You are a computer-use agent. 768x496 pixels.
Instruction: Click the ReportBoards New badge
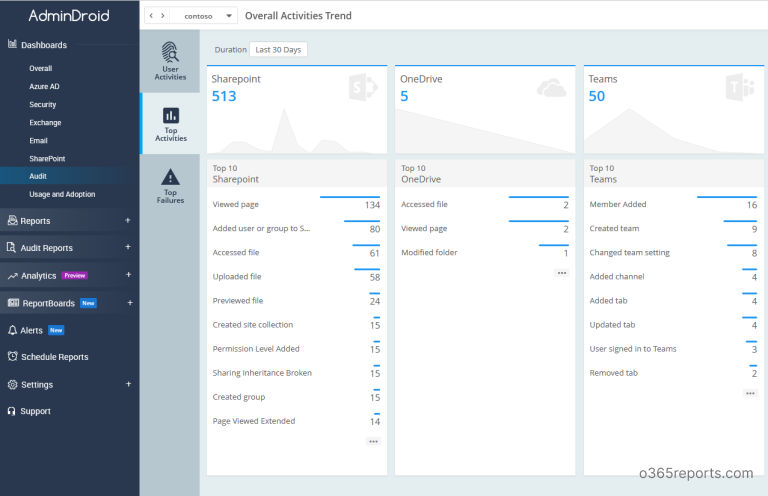(88, 303)
